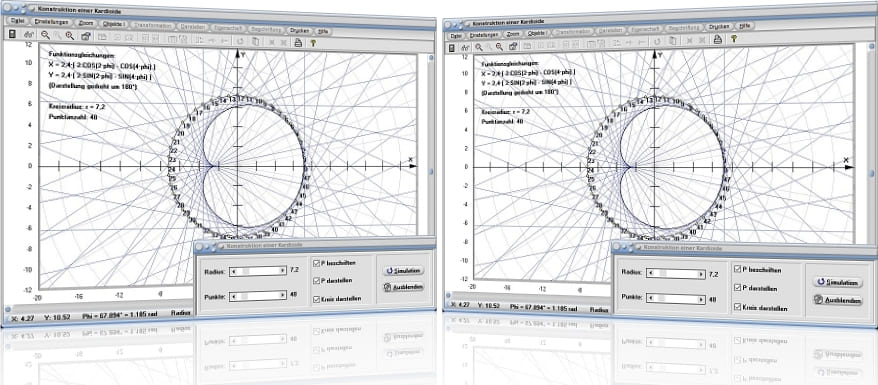Screen dimensions: 878x385
Task: Click the Simulation button in the left dialog
Action: pyautogui.click(x=404, y=270)
